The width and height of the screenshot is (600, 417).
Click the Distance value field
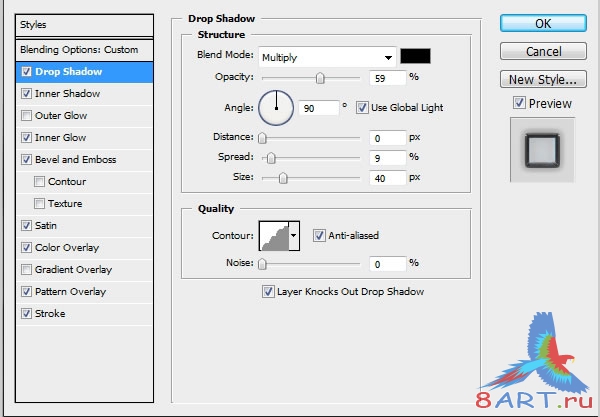[x=388, y=138]
